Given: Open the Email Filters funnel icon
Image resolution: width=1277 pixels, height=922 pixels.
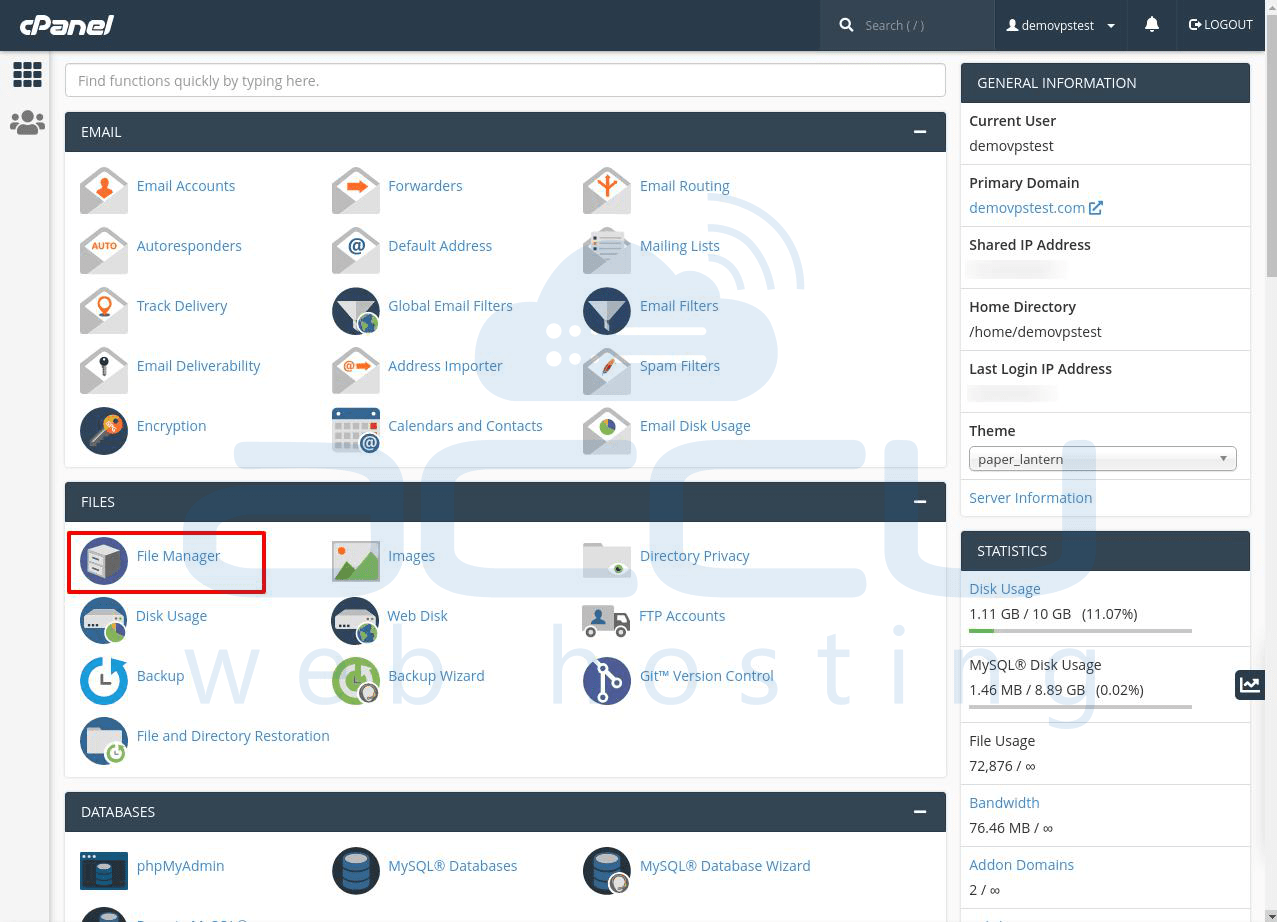Looking at the screenshot, I should [607, 310].
